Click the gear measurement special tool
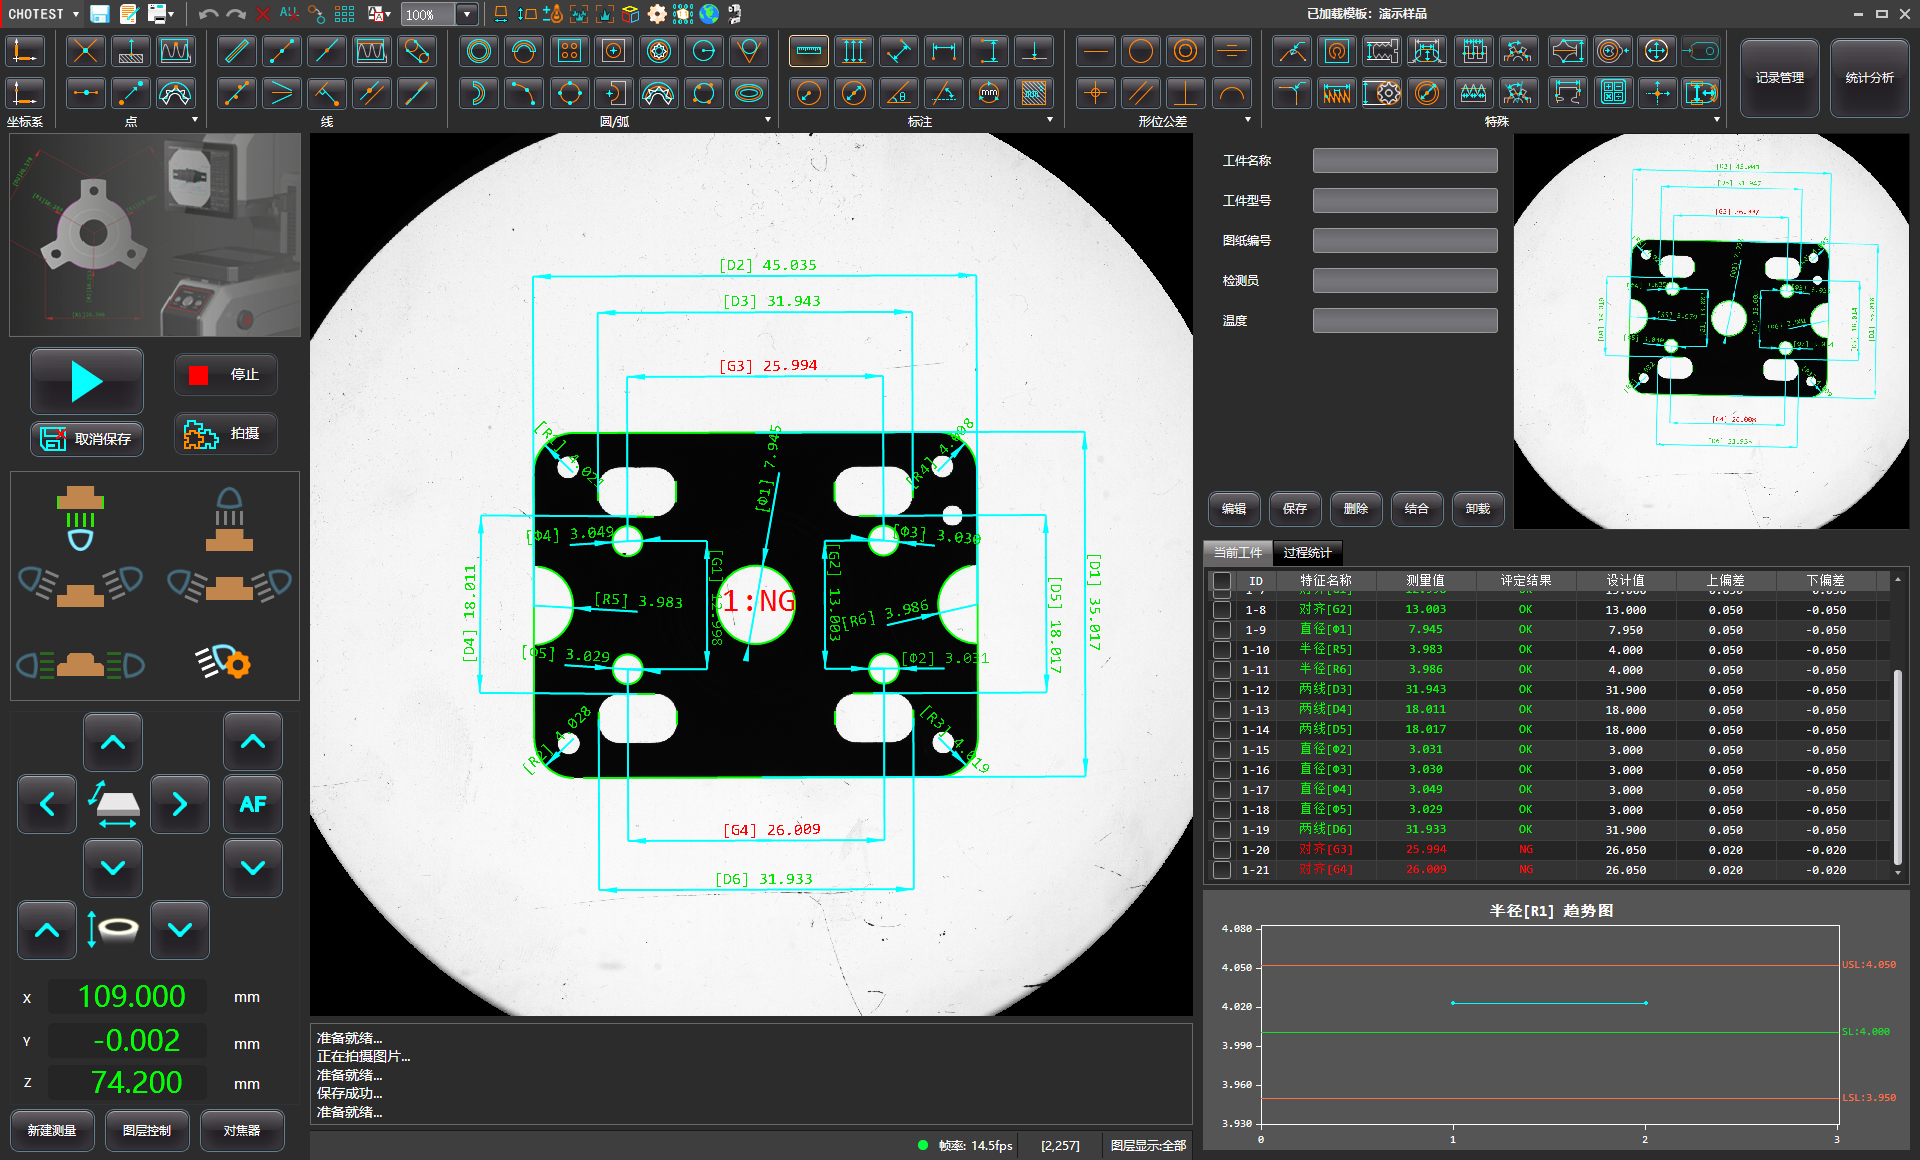 tap(1382, 94)
